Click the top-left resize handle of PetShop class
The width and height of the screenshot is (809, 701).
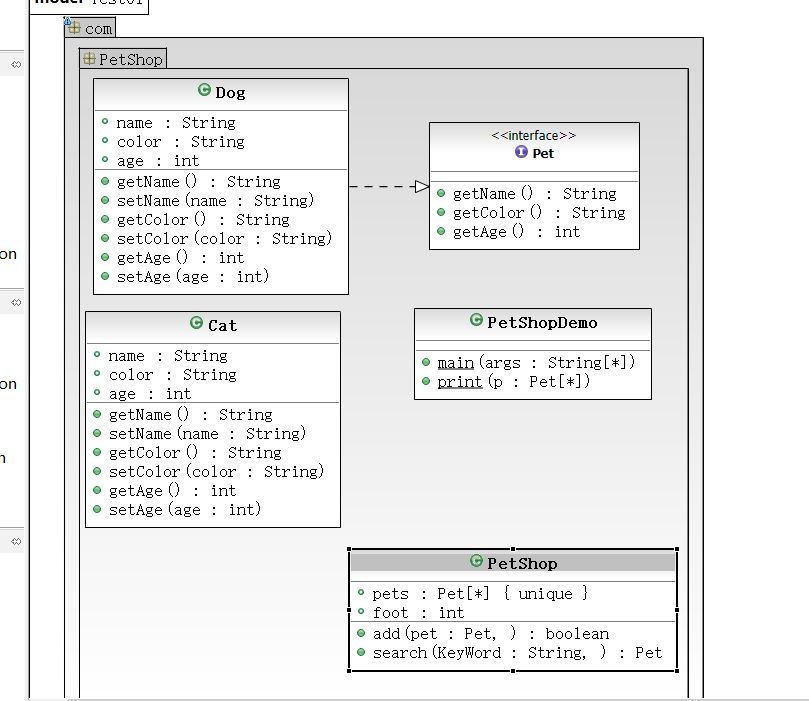[x=349, y=549]
